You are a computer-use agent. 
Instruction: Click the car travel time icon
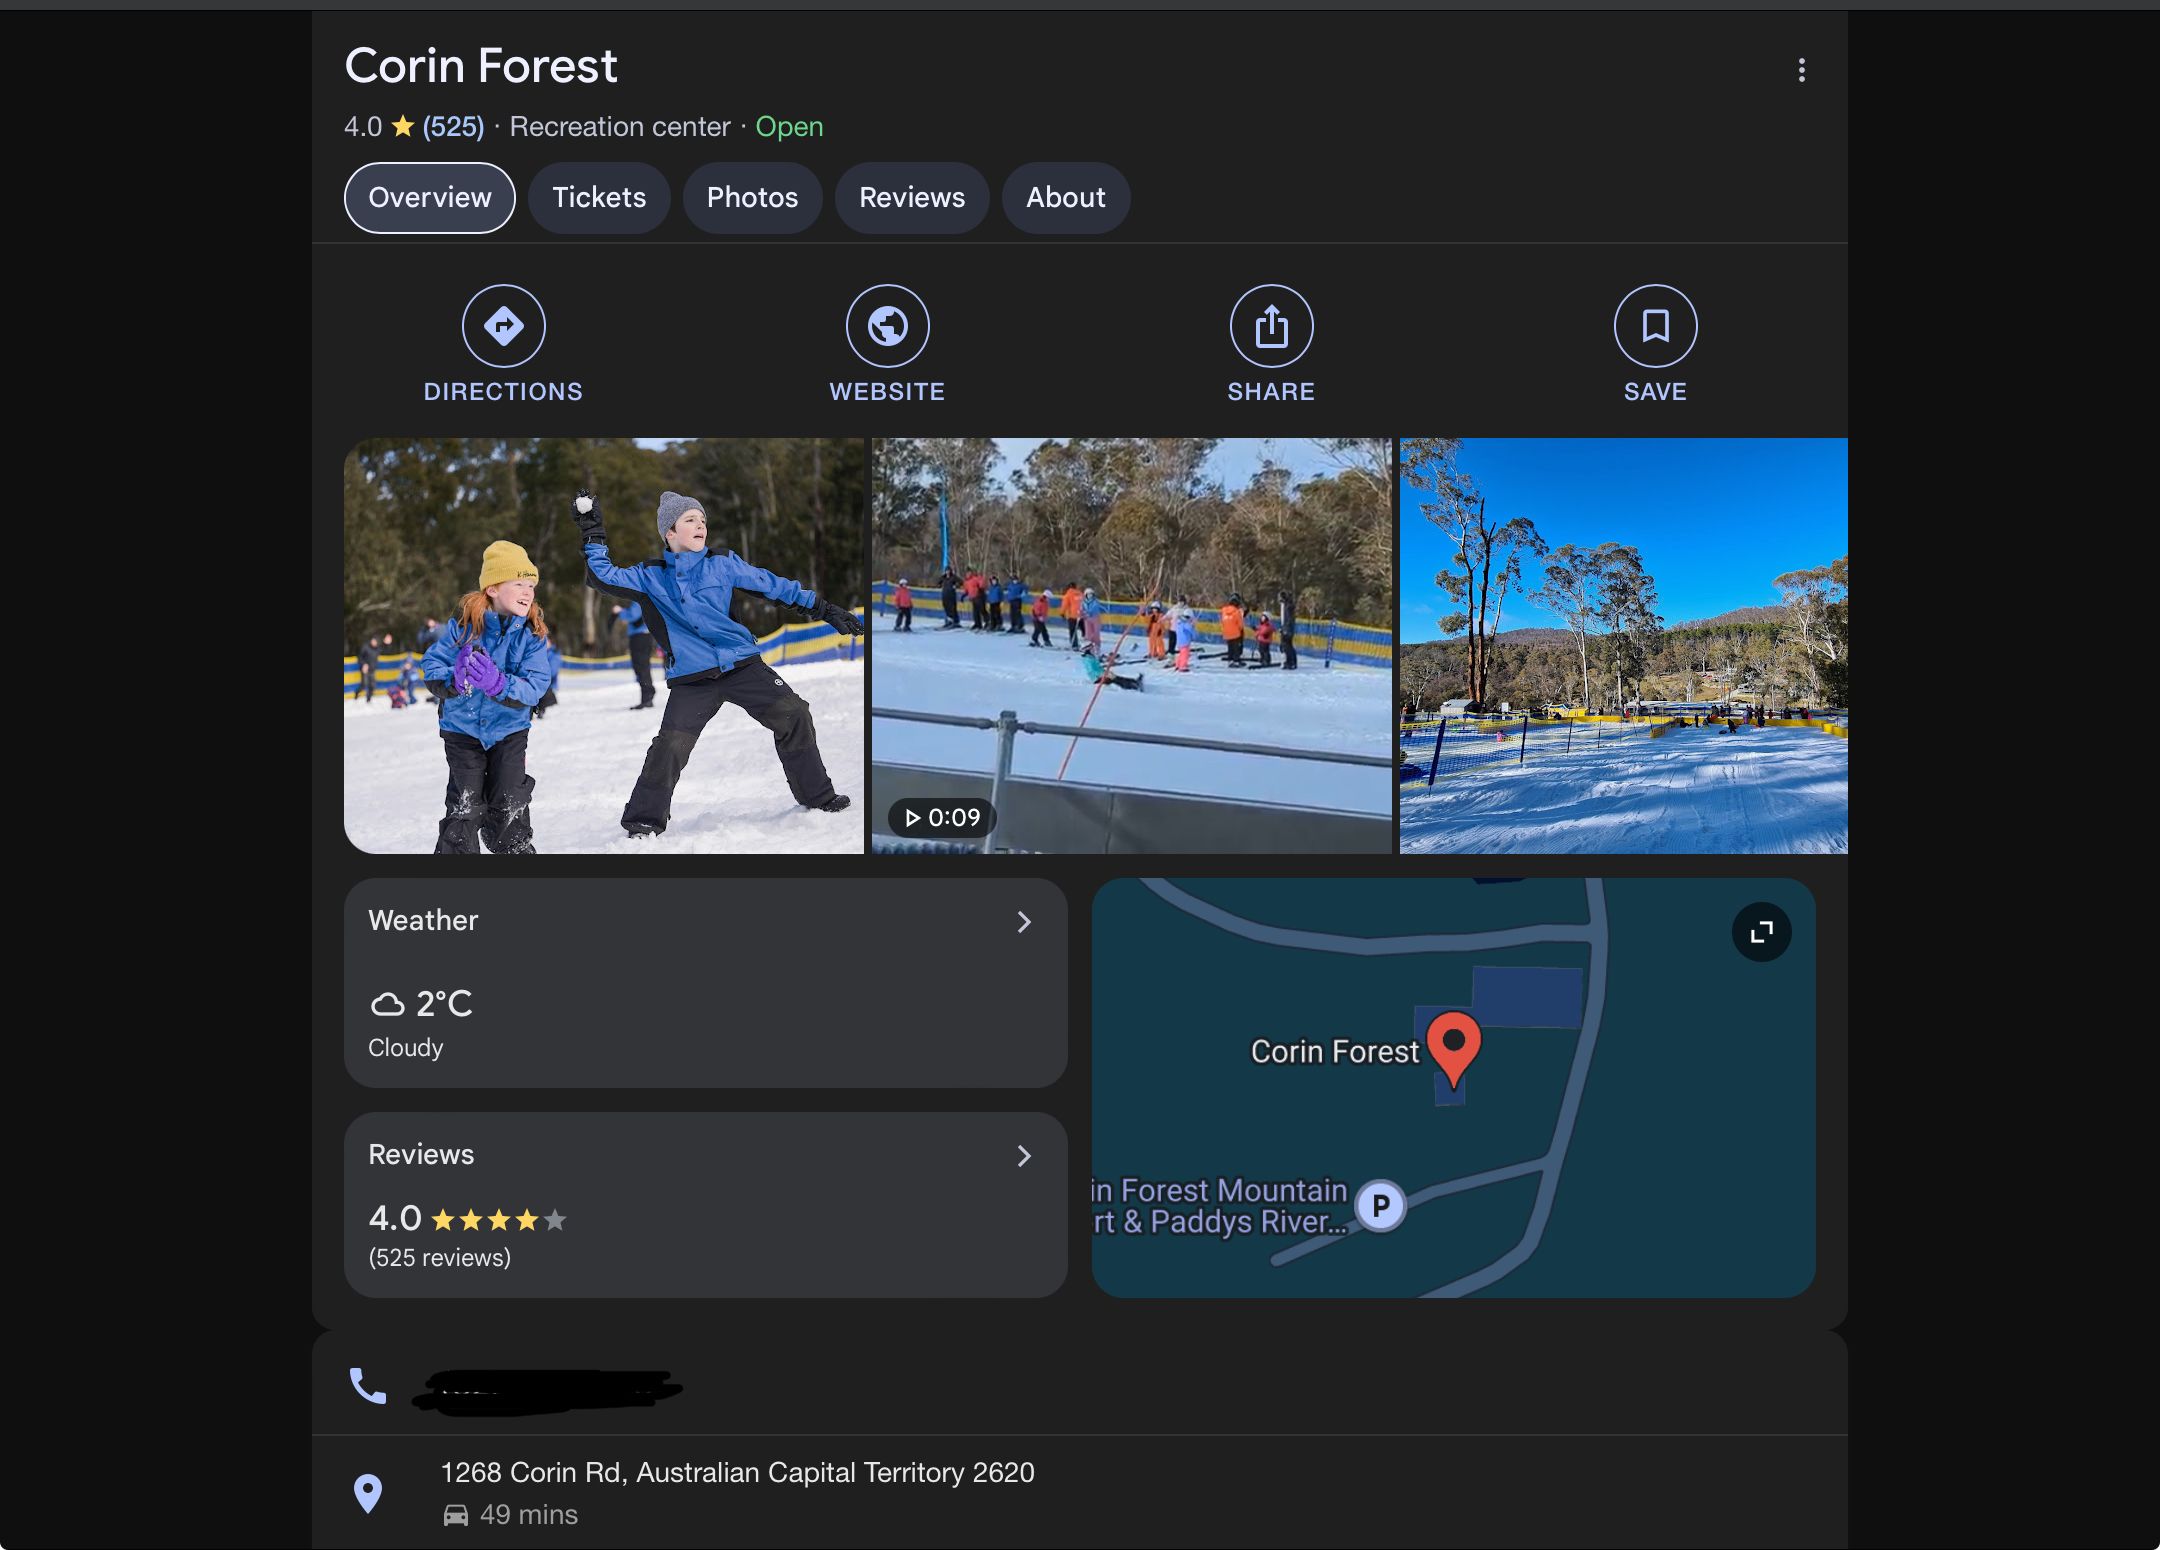(455, 1515)
